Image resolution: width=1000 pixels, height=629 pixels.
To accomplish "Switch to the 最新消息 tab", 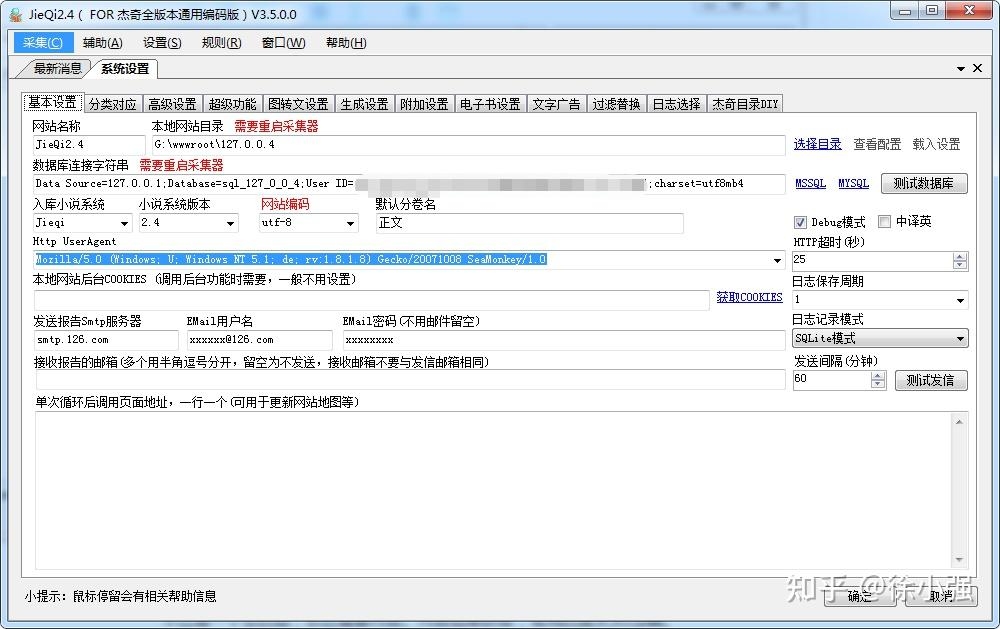I will pos(56,69).
